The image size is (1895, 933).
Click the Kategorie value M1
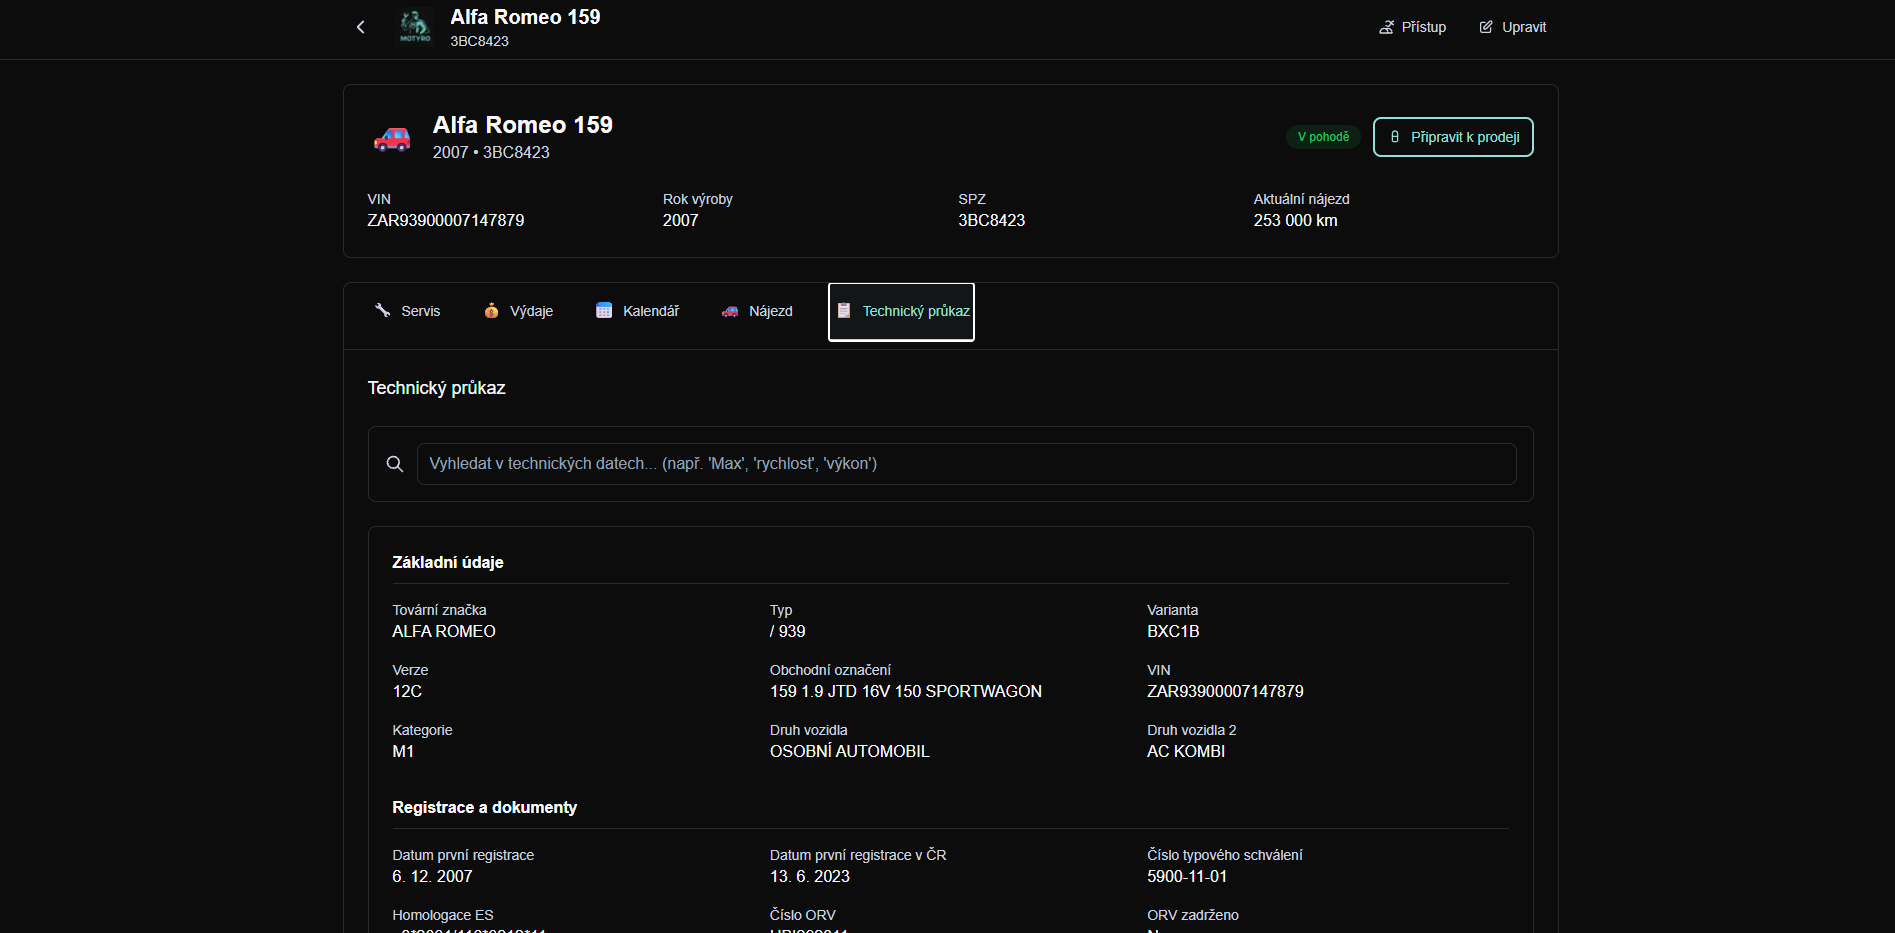[x=403, y=751]
